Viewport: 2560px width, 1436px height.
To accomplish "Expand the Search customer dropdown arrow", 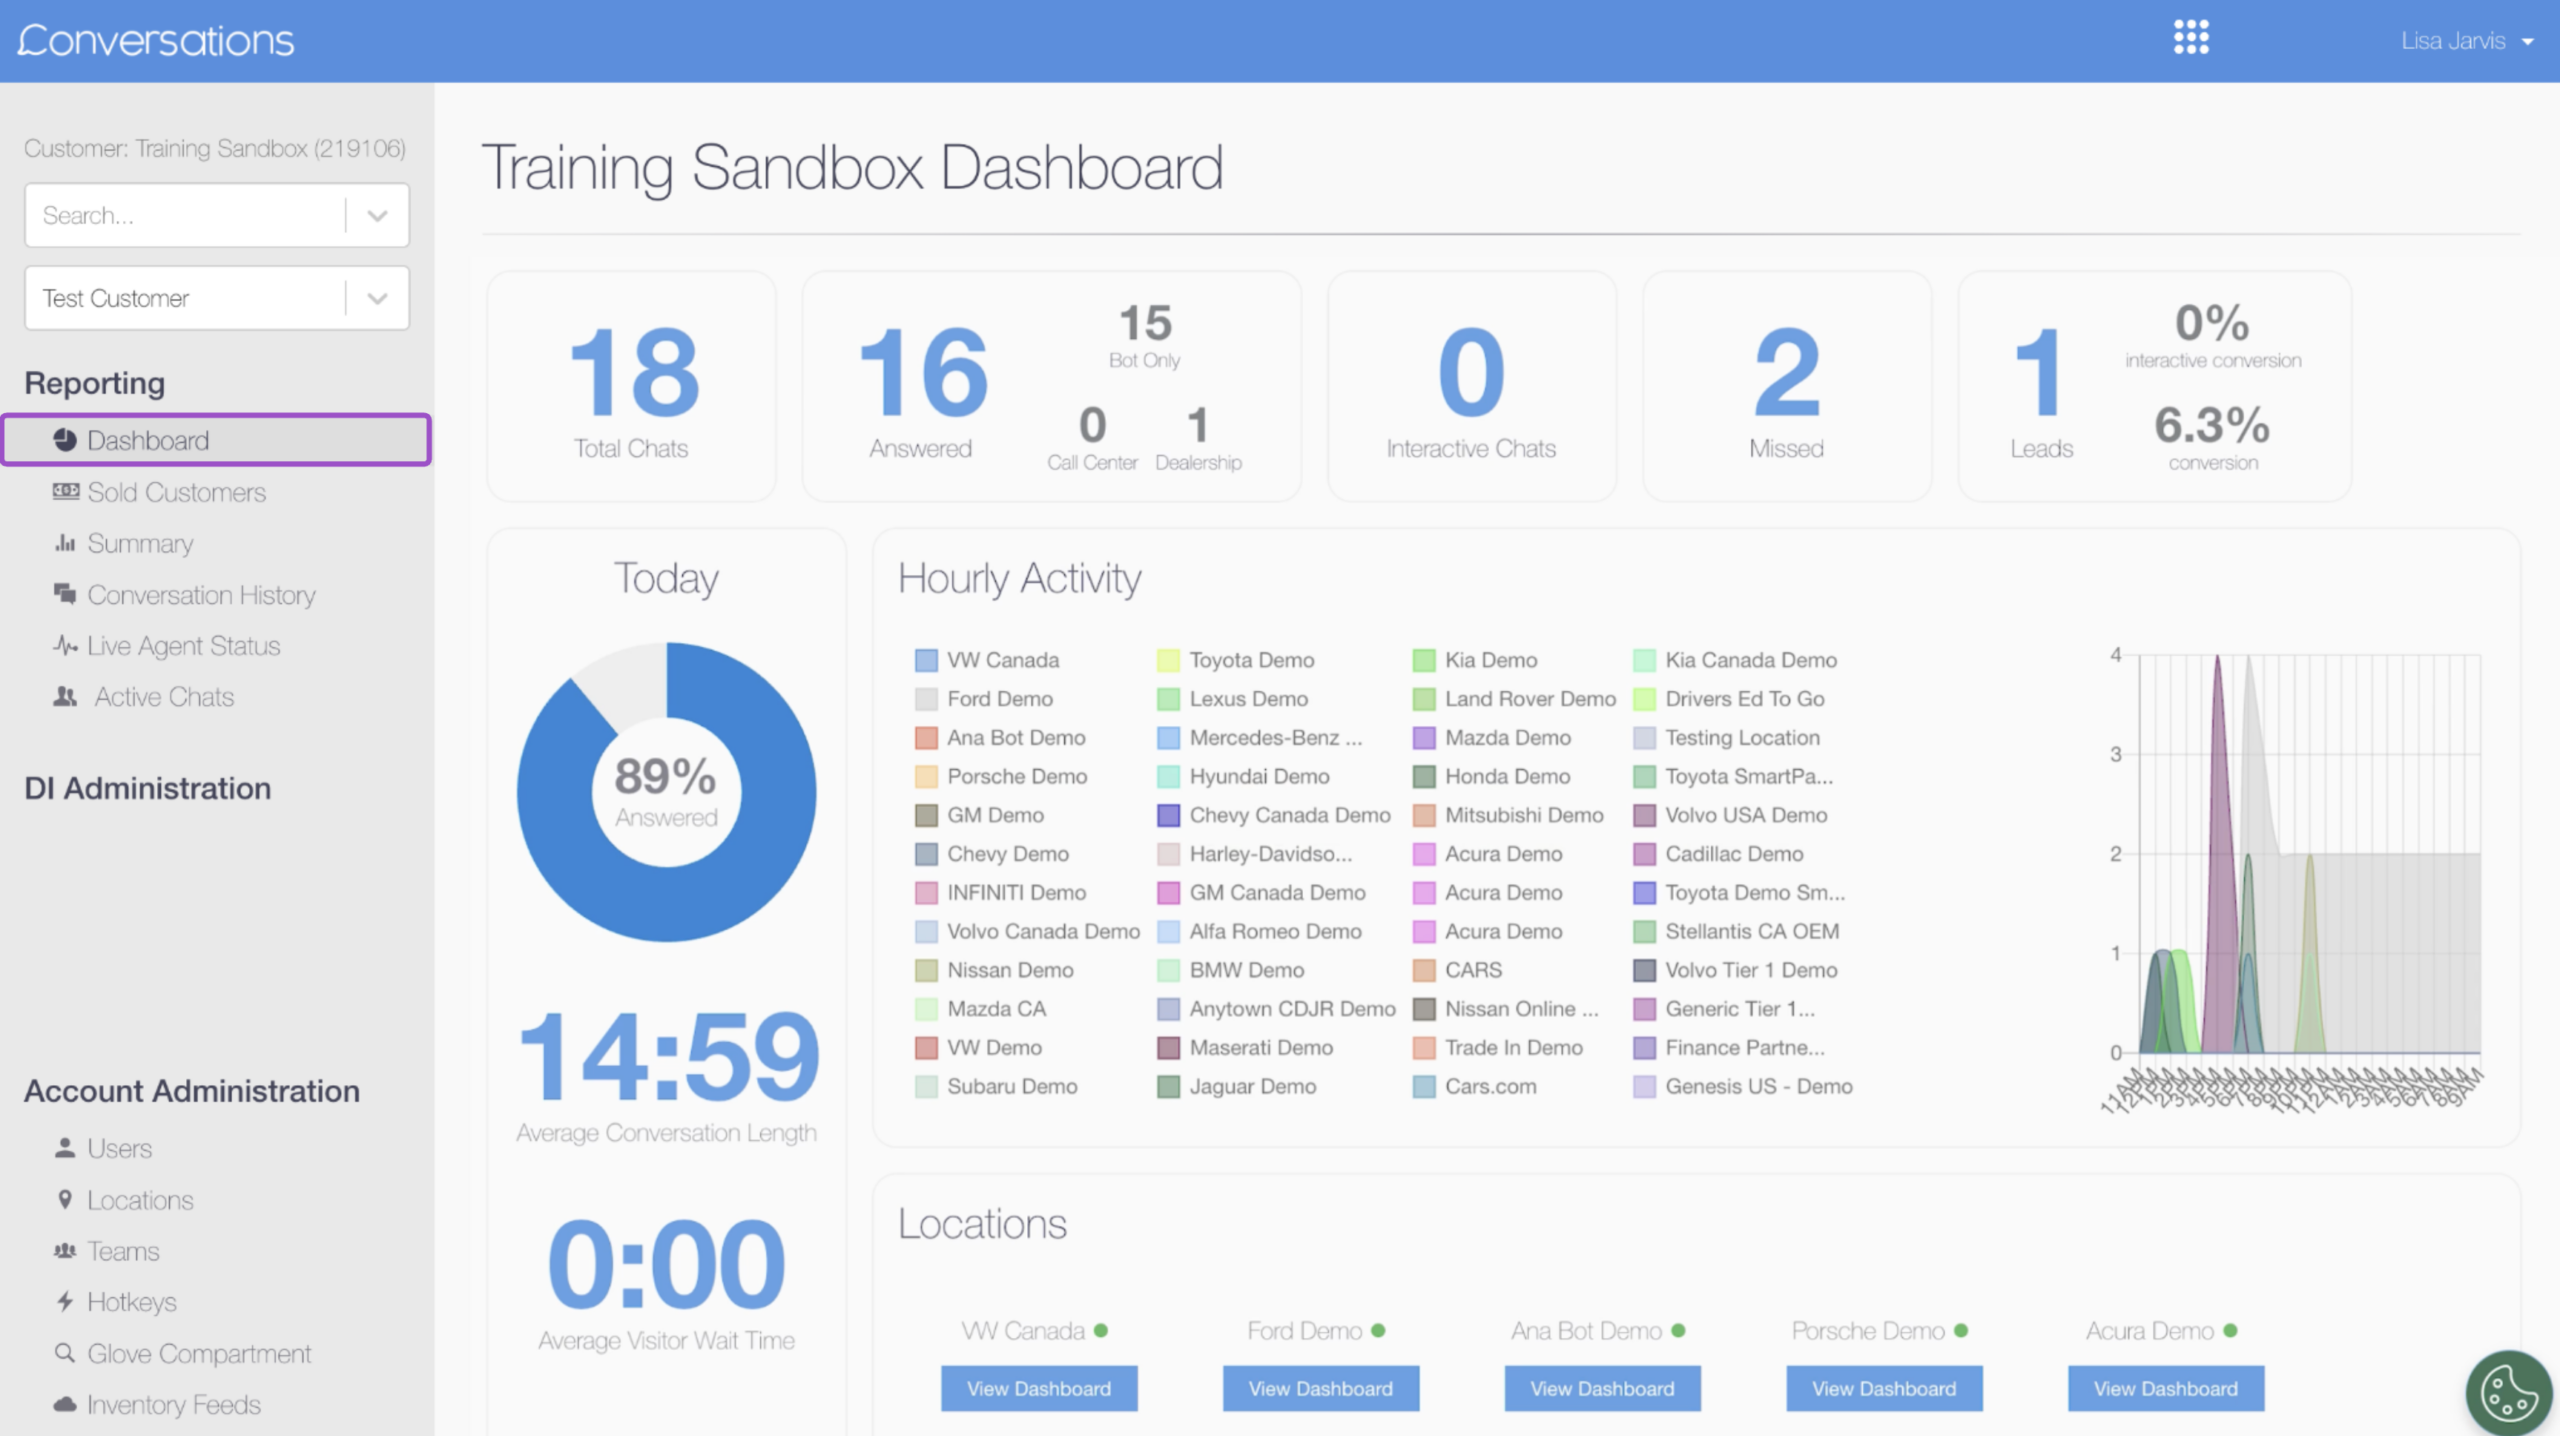I will pyautogui.click(x=377, y=215).
